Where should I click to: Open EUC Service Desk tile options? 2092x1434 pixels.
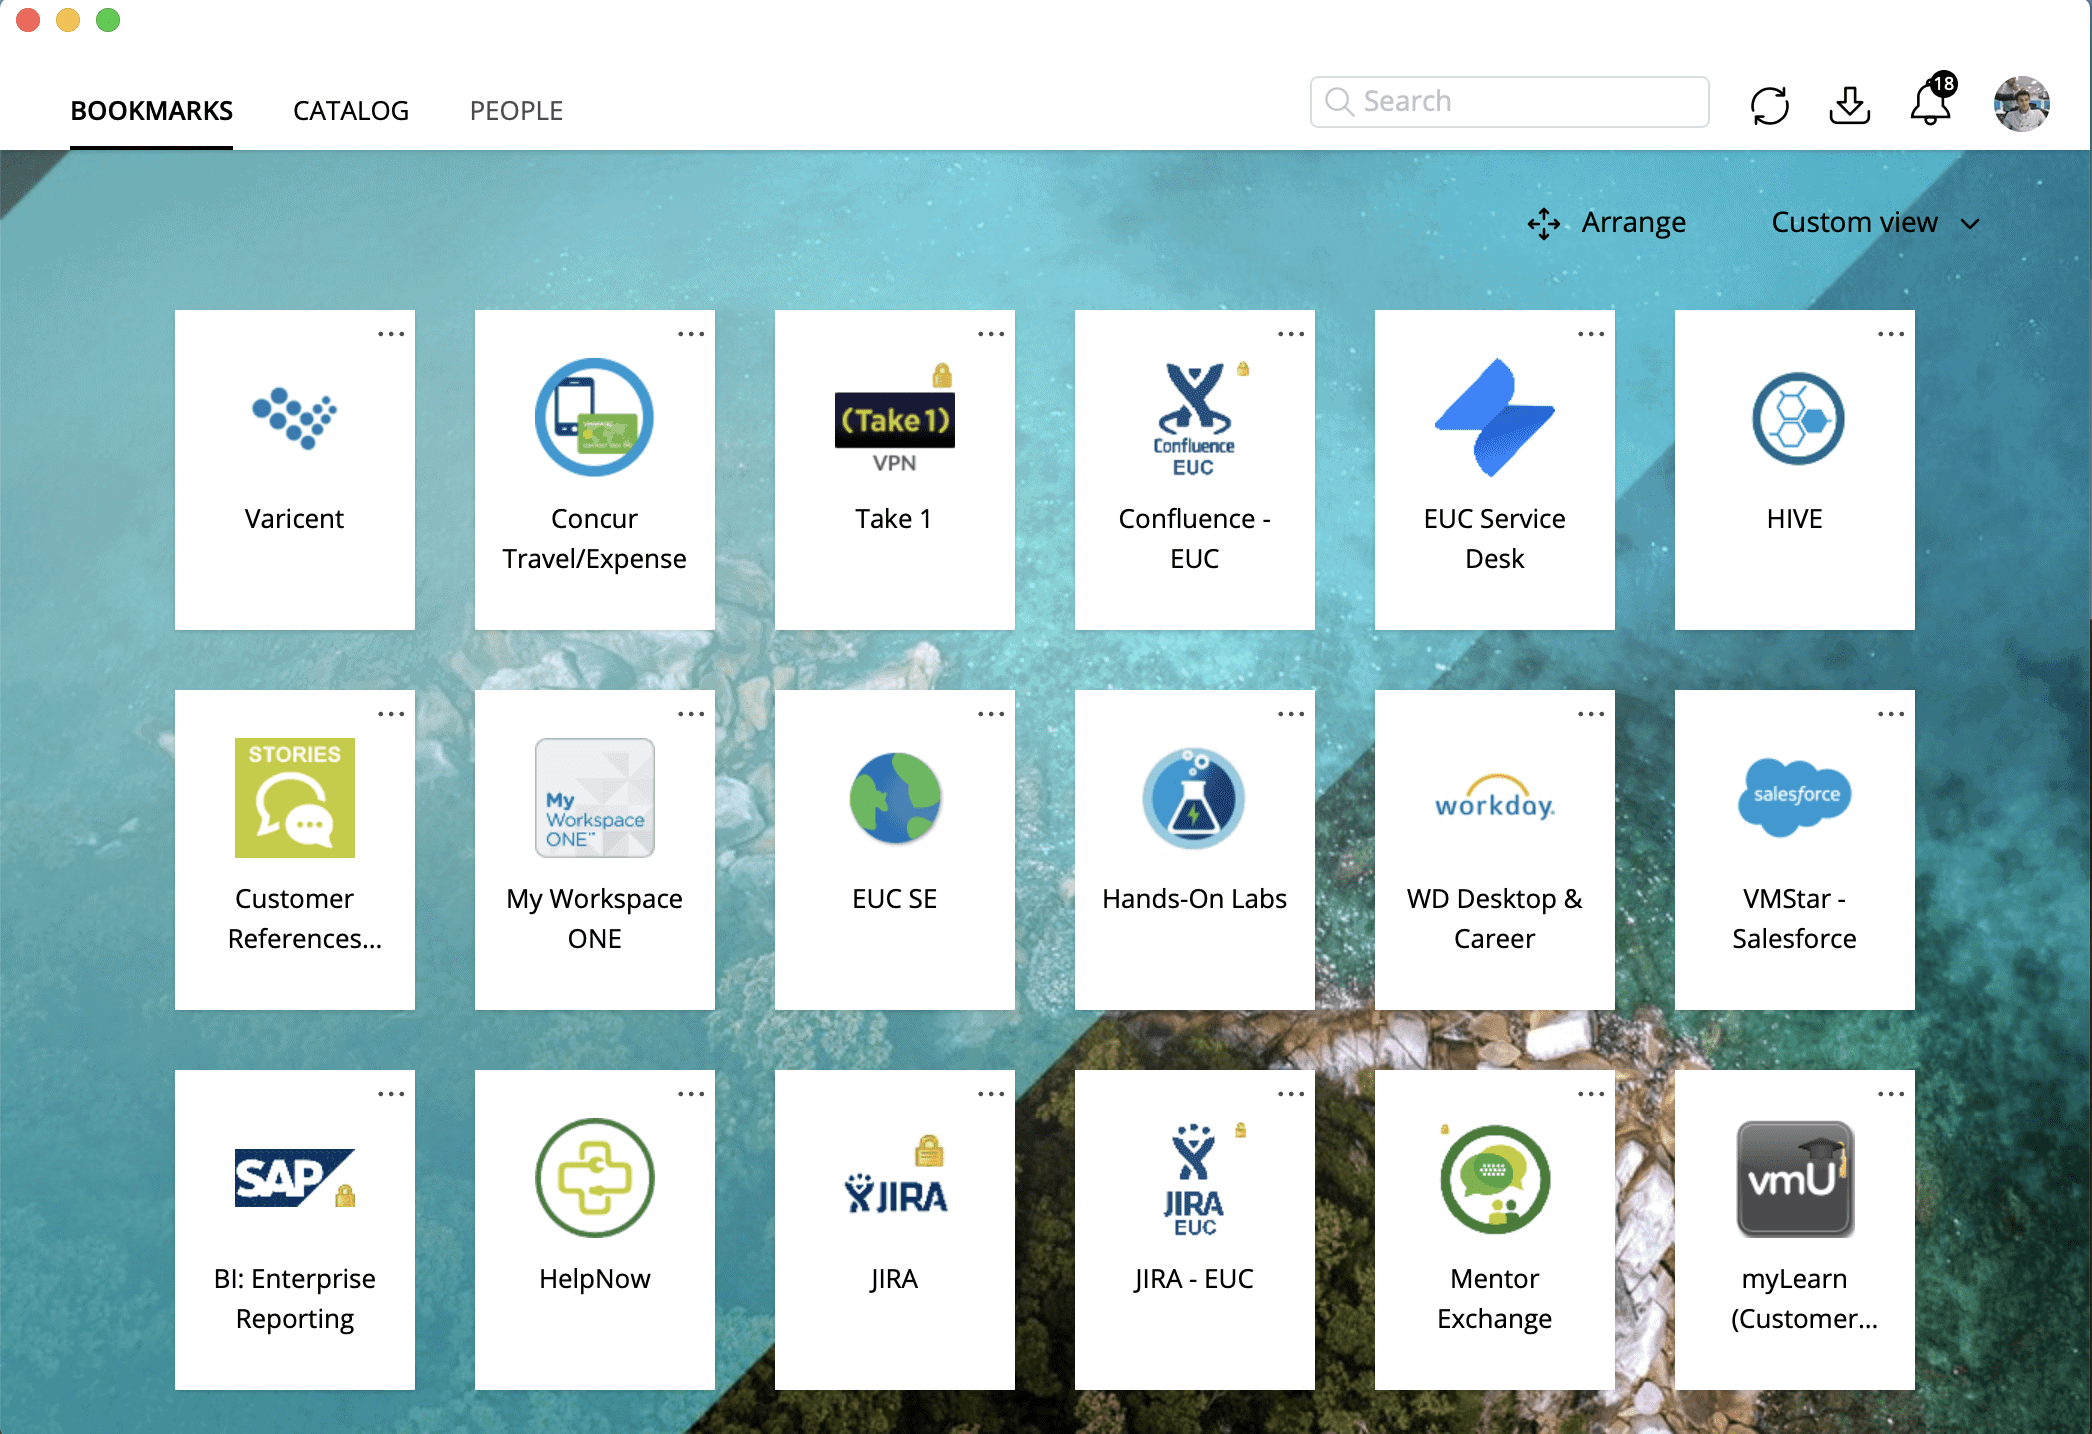pyautogui.click(x=1591, y=334)
